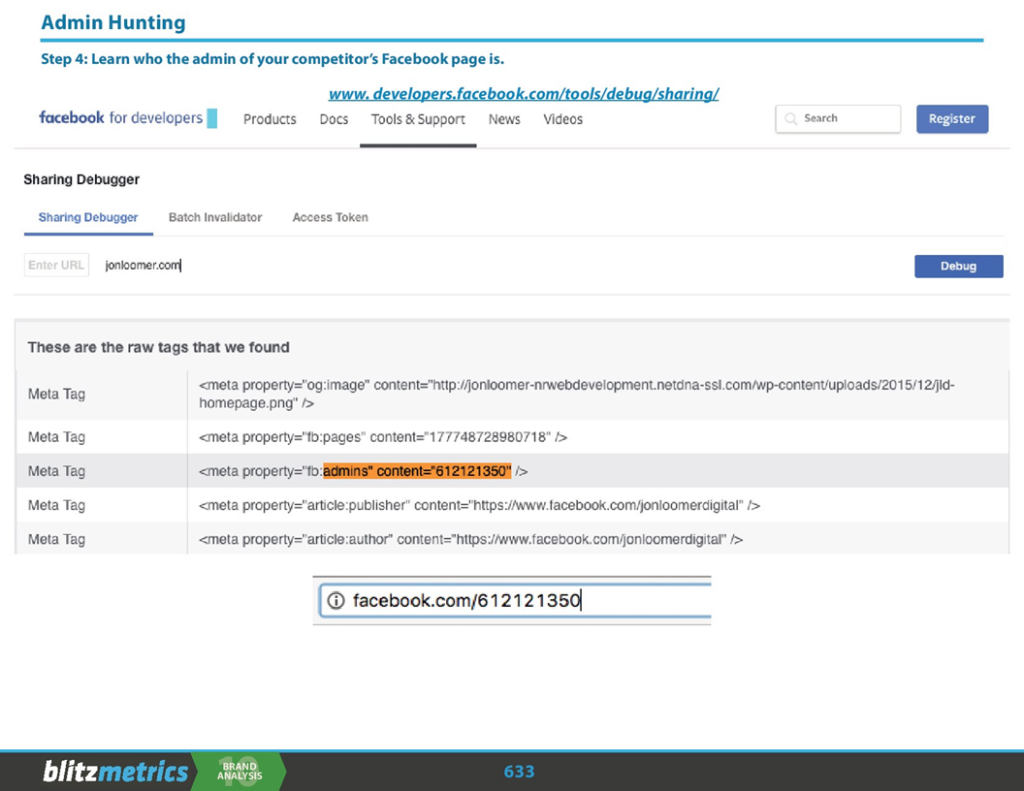Screen dimensions: 1024x791
Task: Go to the News section
Action: tap(504, 120)
